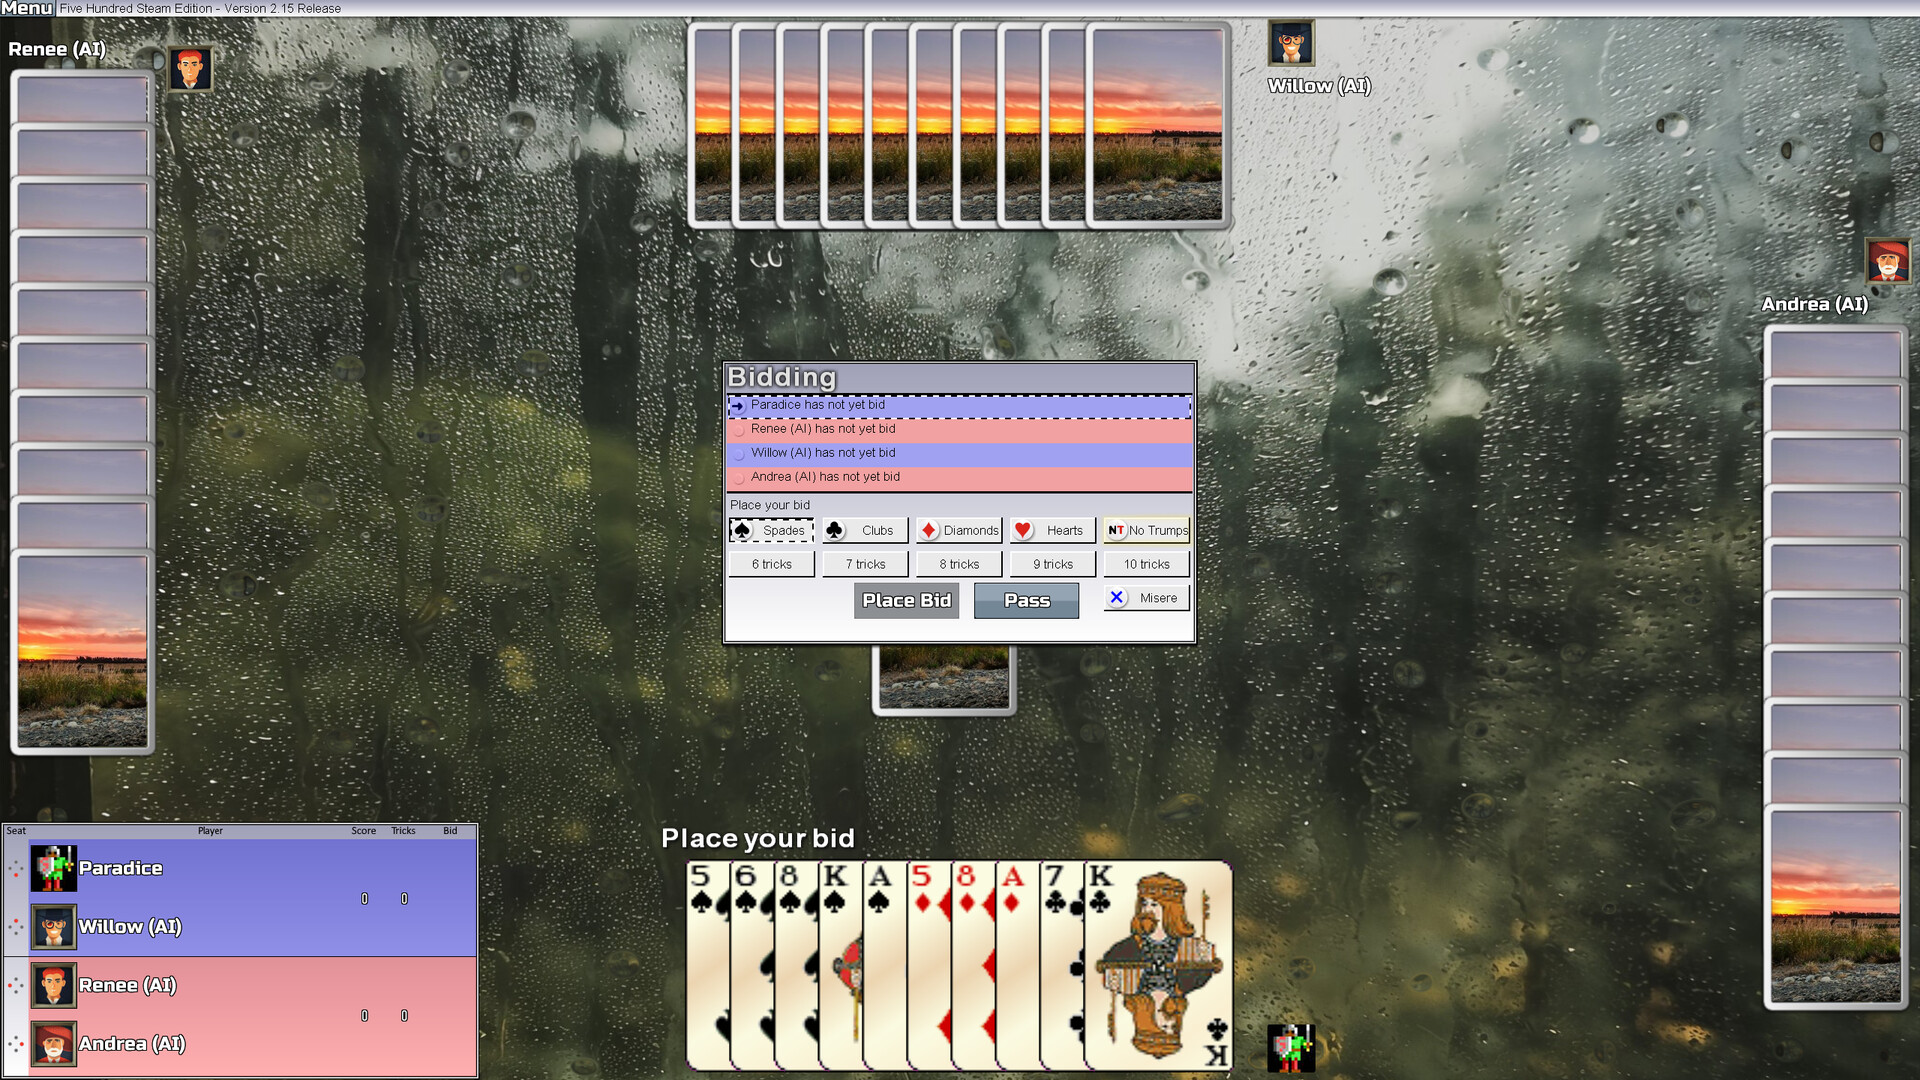Select the Willow bid status radio button
The image size is (1920, 1080).
click(x=738, y=454)
